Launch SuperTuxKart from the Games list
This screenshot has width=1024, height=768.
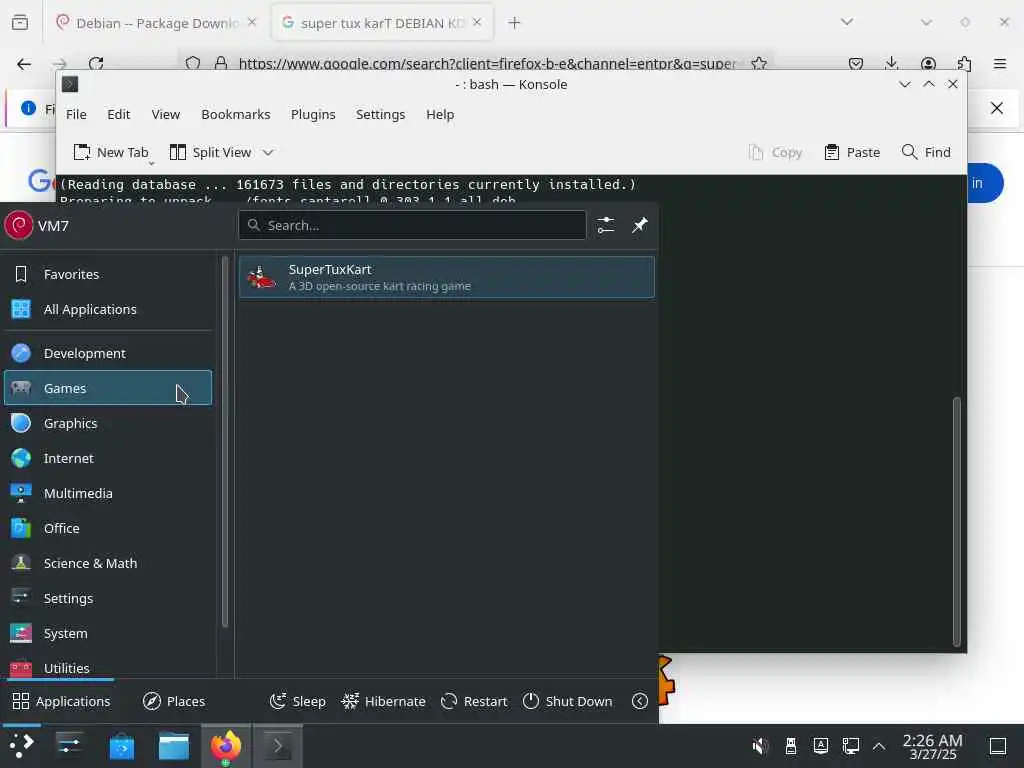pos(446,277)
